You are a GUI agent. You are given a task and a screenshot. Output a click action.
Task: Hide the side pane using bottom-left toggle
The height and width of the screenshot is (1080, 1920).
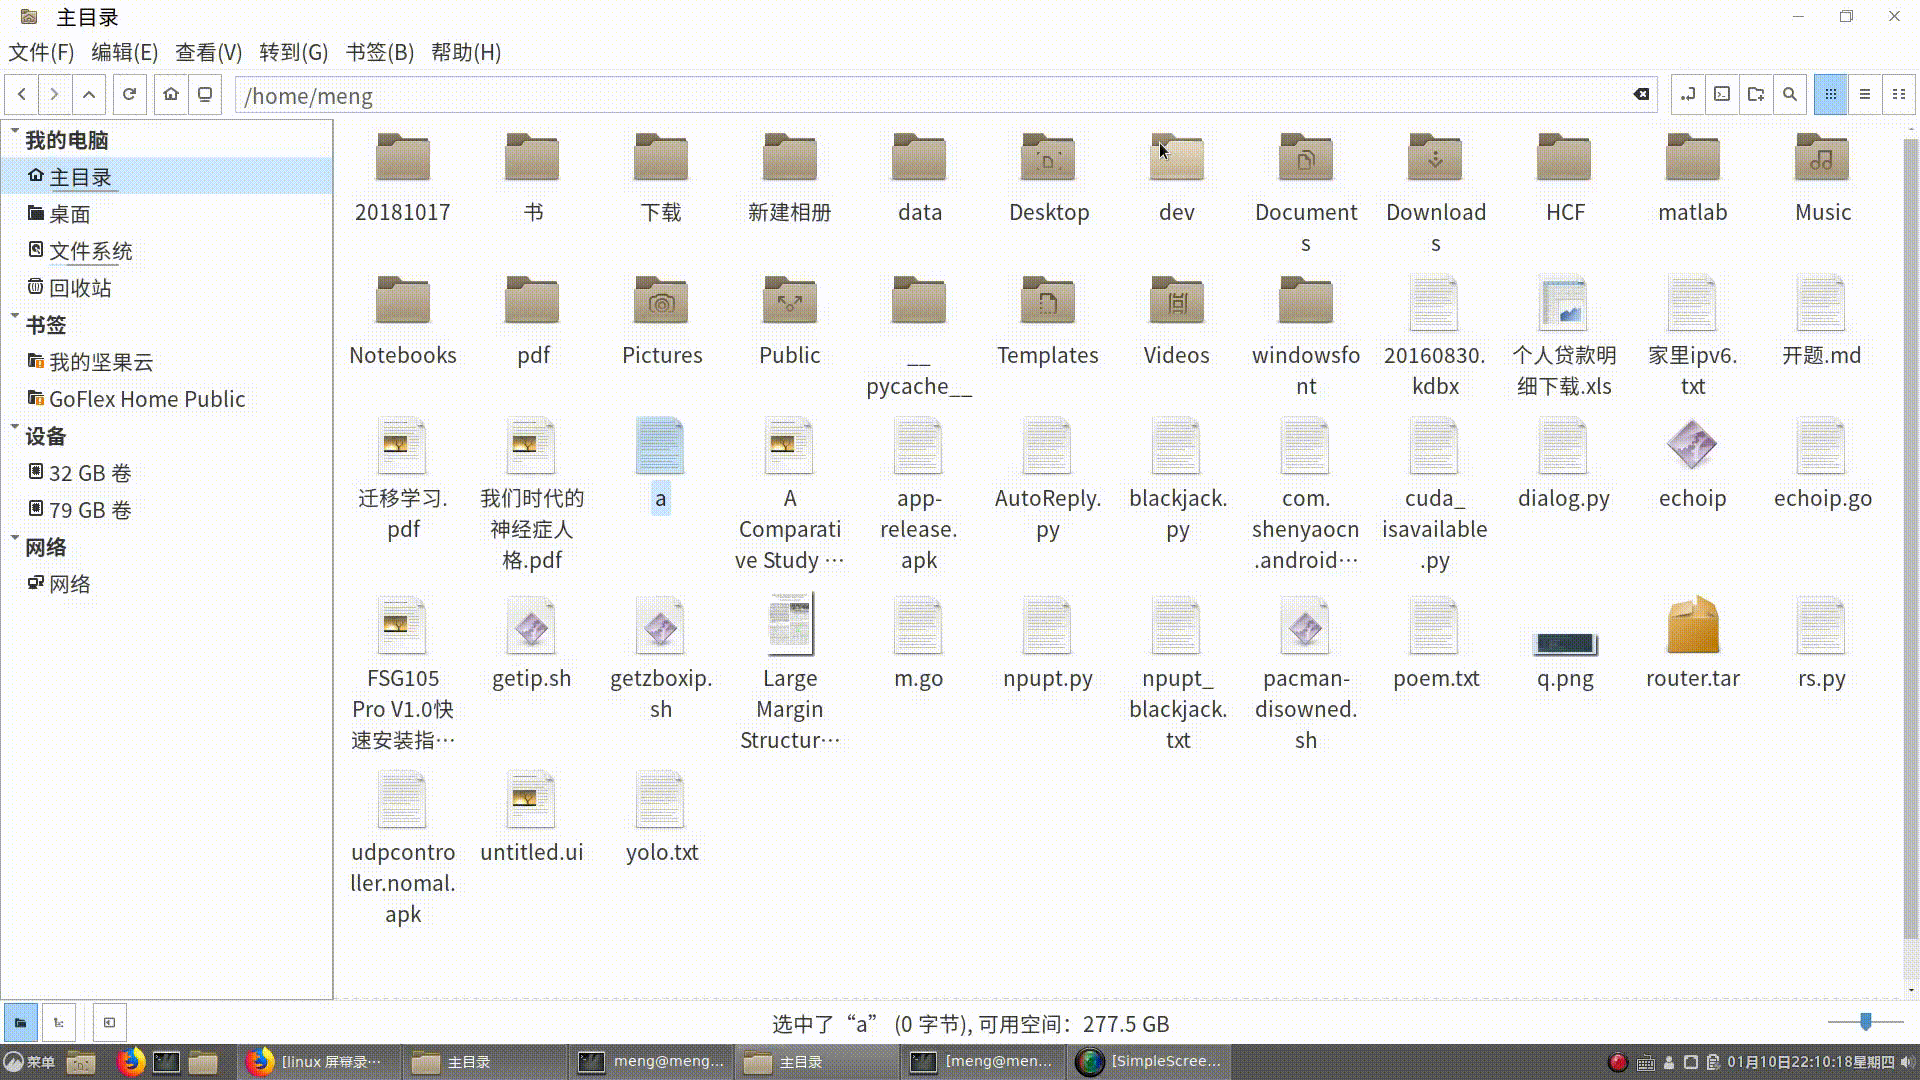click(108, 1022)
